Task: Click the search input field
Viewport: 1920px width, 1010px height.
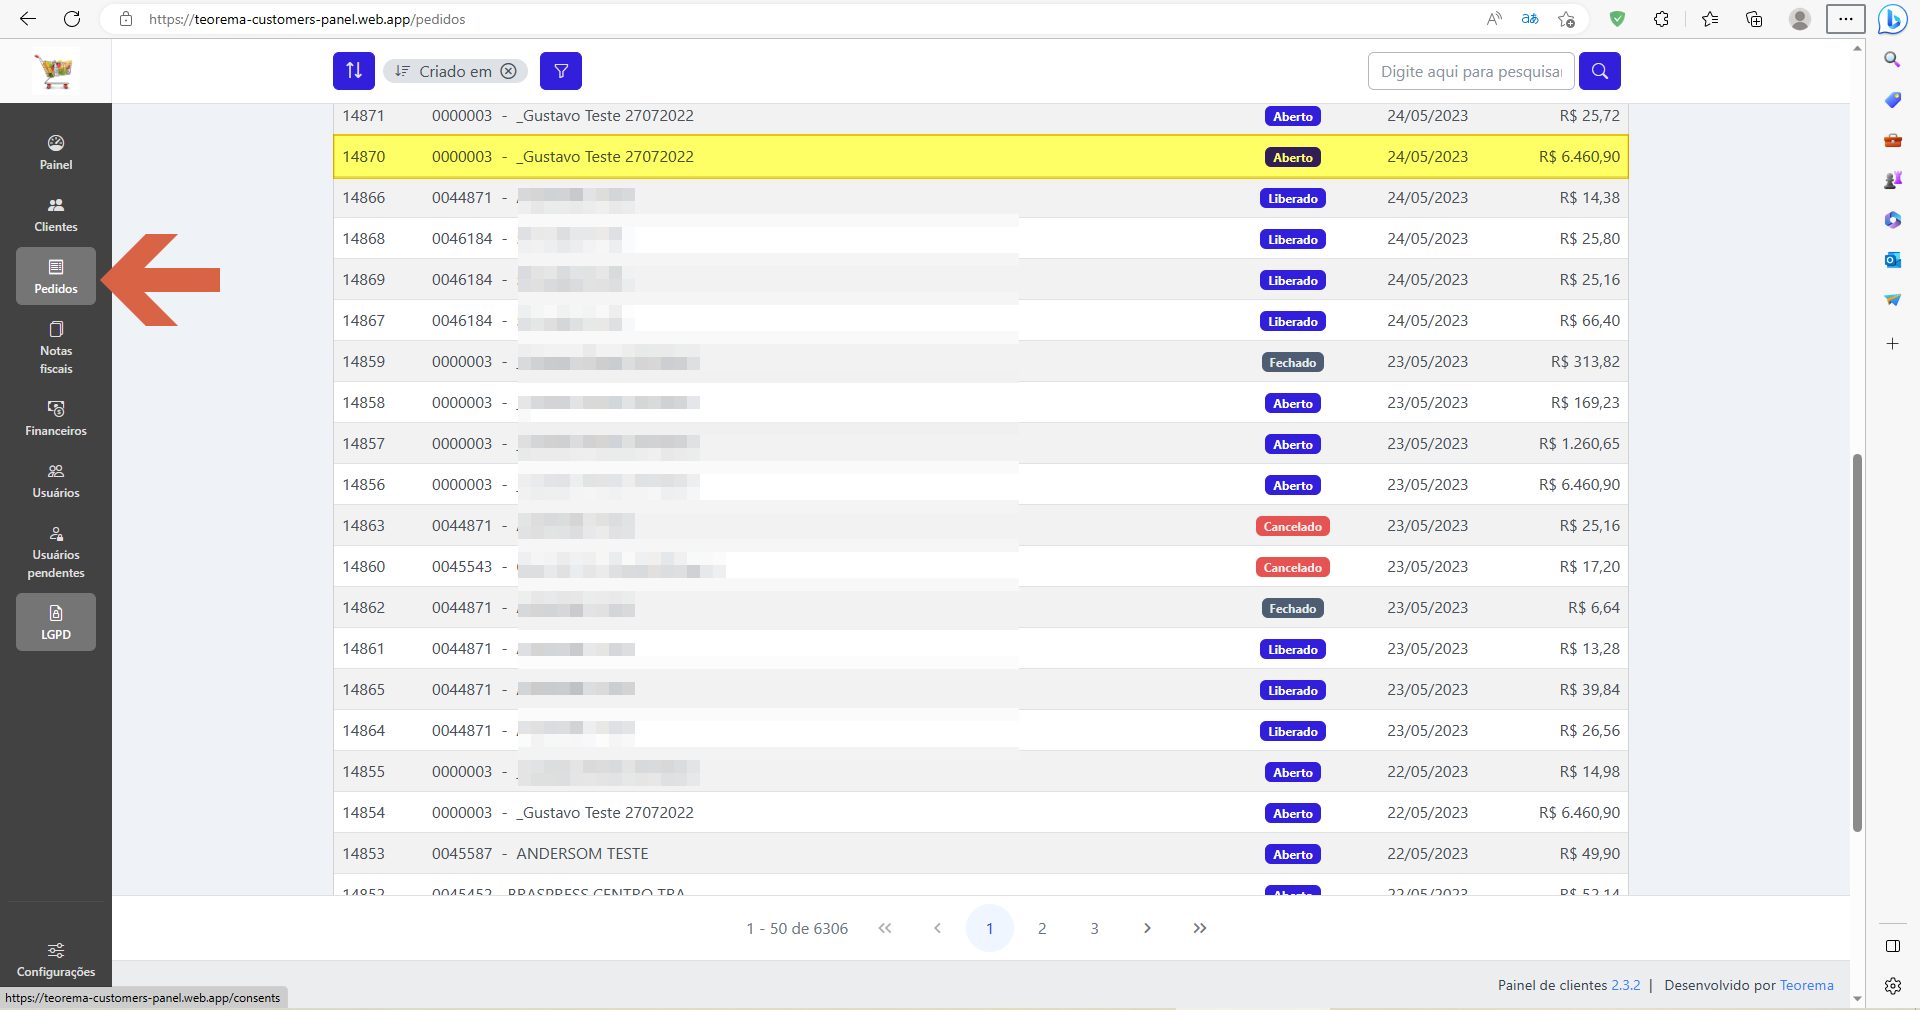Action: [x=1471, y=71]
